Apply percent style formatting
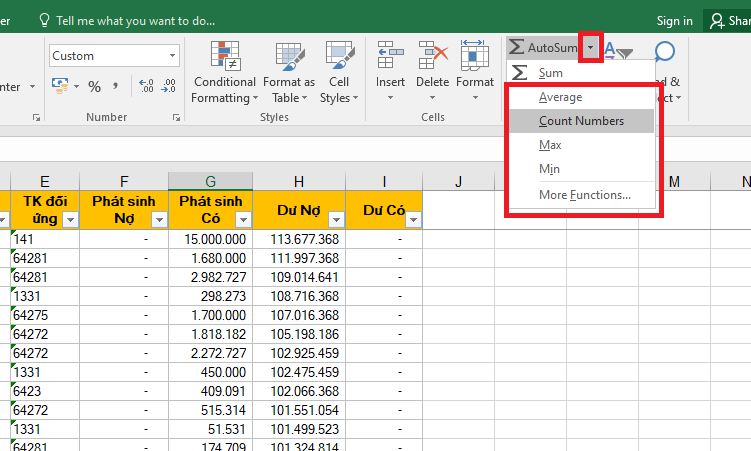 click(95, 87)
